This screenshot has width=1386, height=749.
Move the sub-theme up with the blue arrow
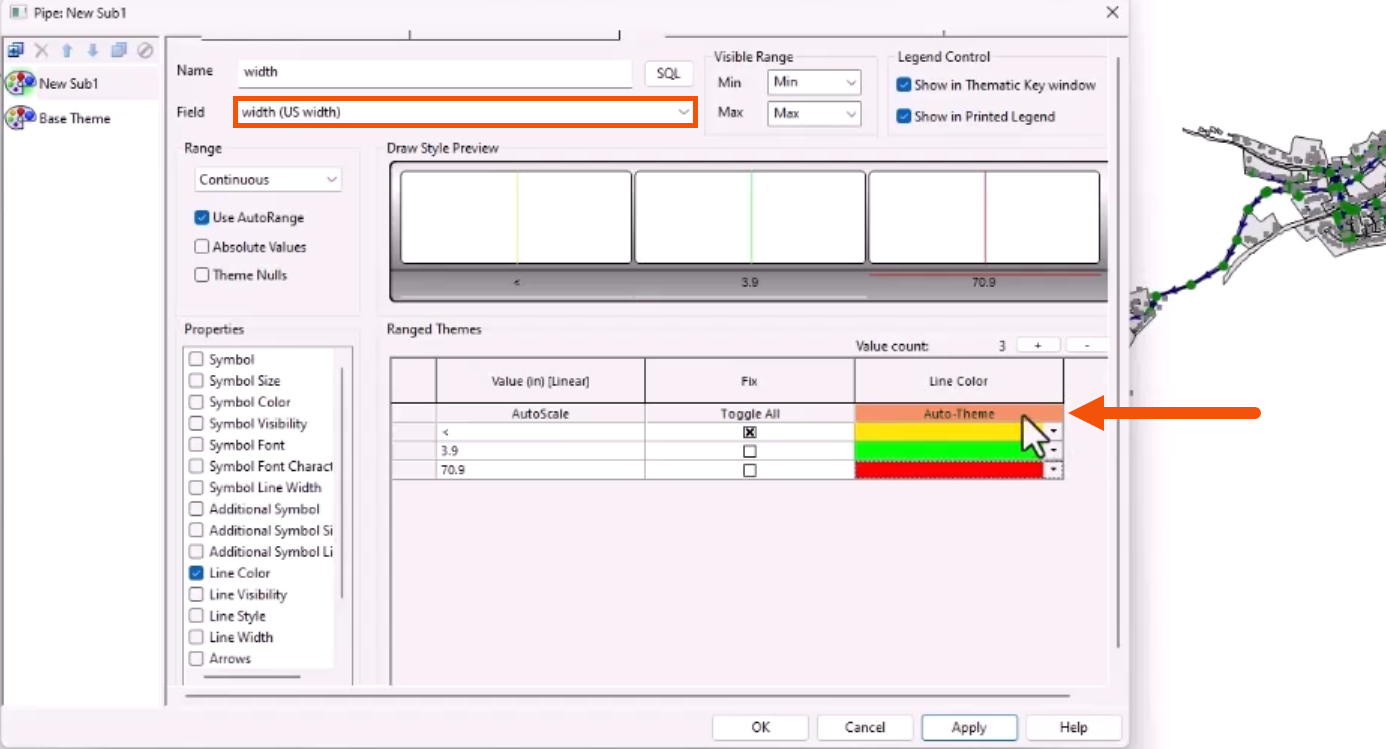(67, 49)
